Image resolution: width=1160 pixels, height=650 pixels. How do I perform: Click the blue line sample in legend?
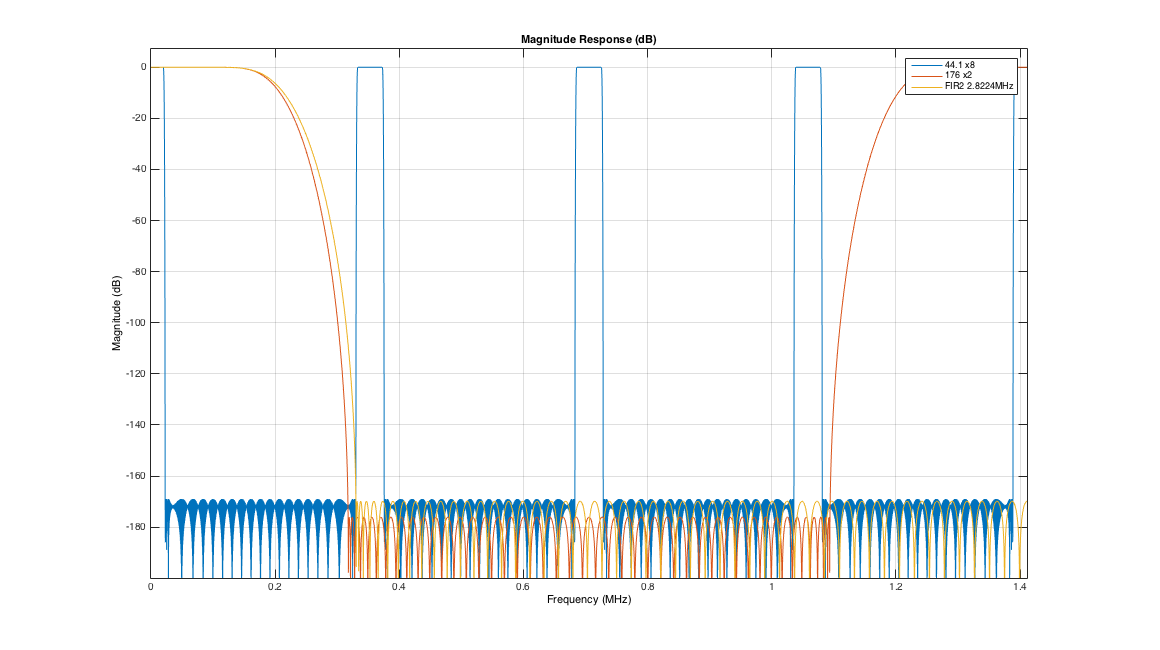926,65
